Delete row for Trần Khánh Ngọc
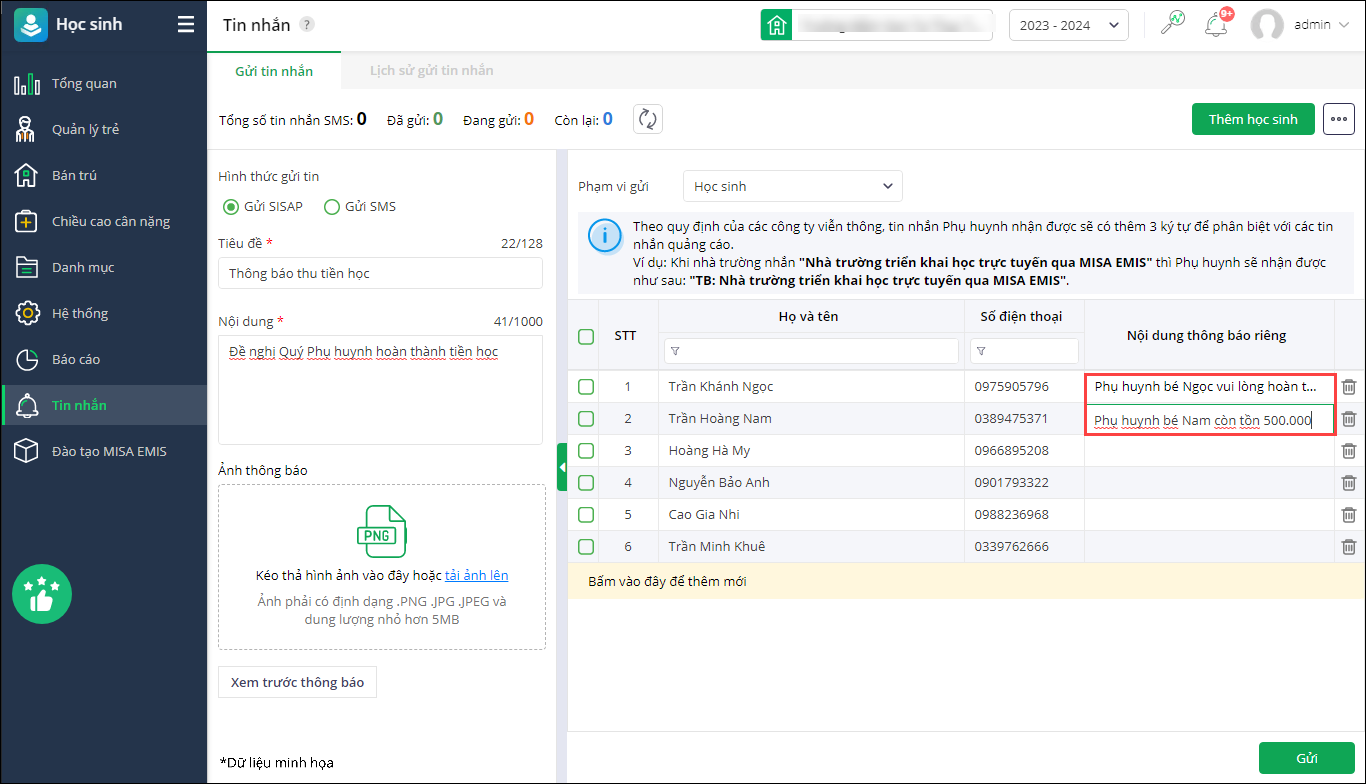Viewport: 1366px width, 784px height. [x=1349, y=387]
